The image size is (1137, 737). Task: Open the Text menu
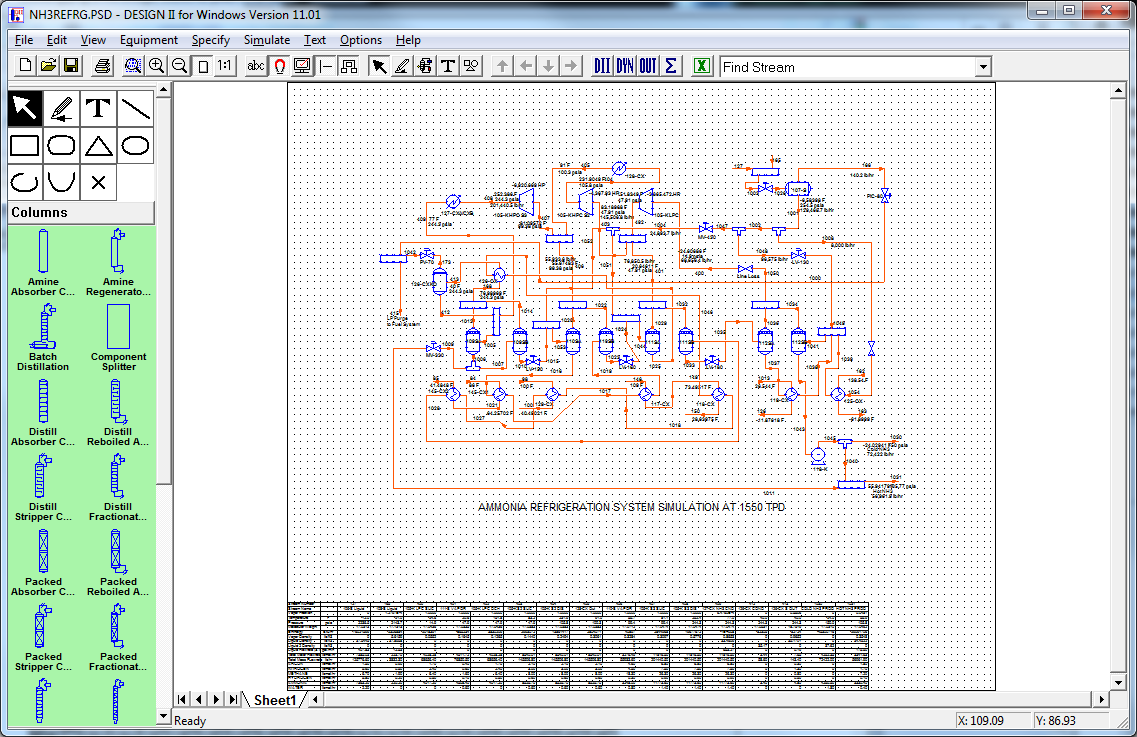click(x=315, y=40)
